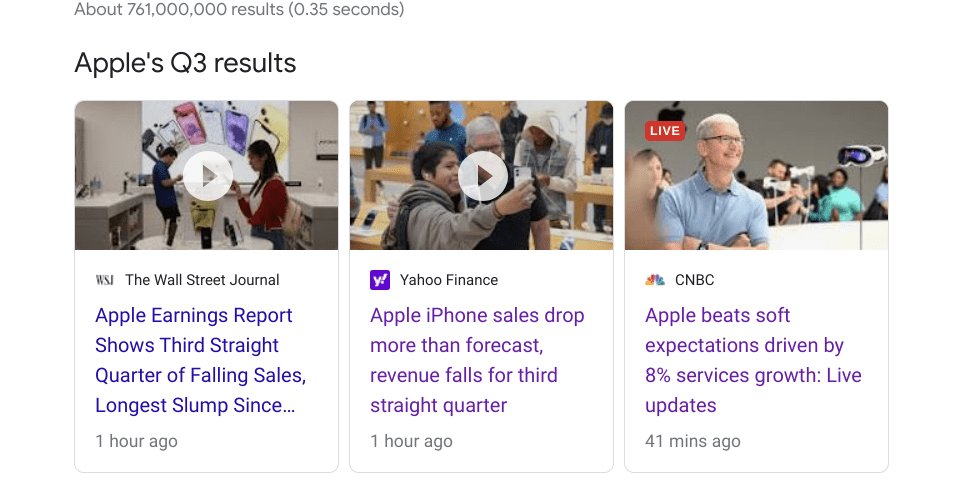Click the '41 mins ago' timestamp
The height and width of the screenshot is (482, 954).
[693, 441]
